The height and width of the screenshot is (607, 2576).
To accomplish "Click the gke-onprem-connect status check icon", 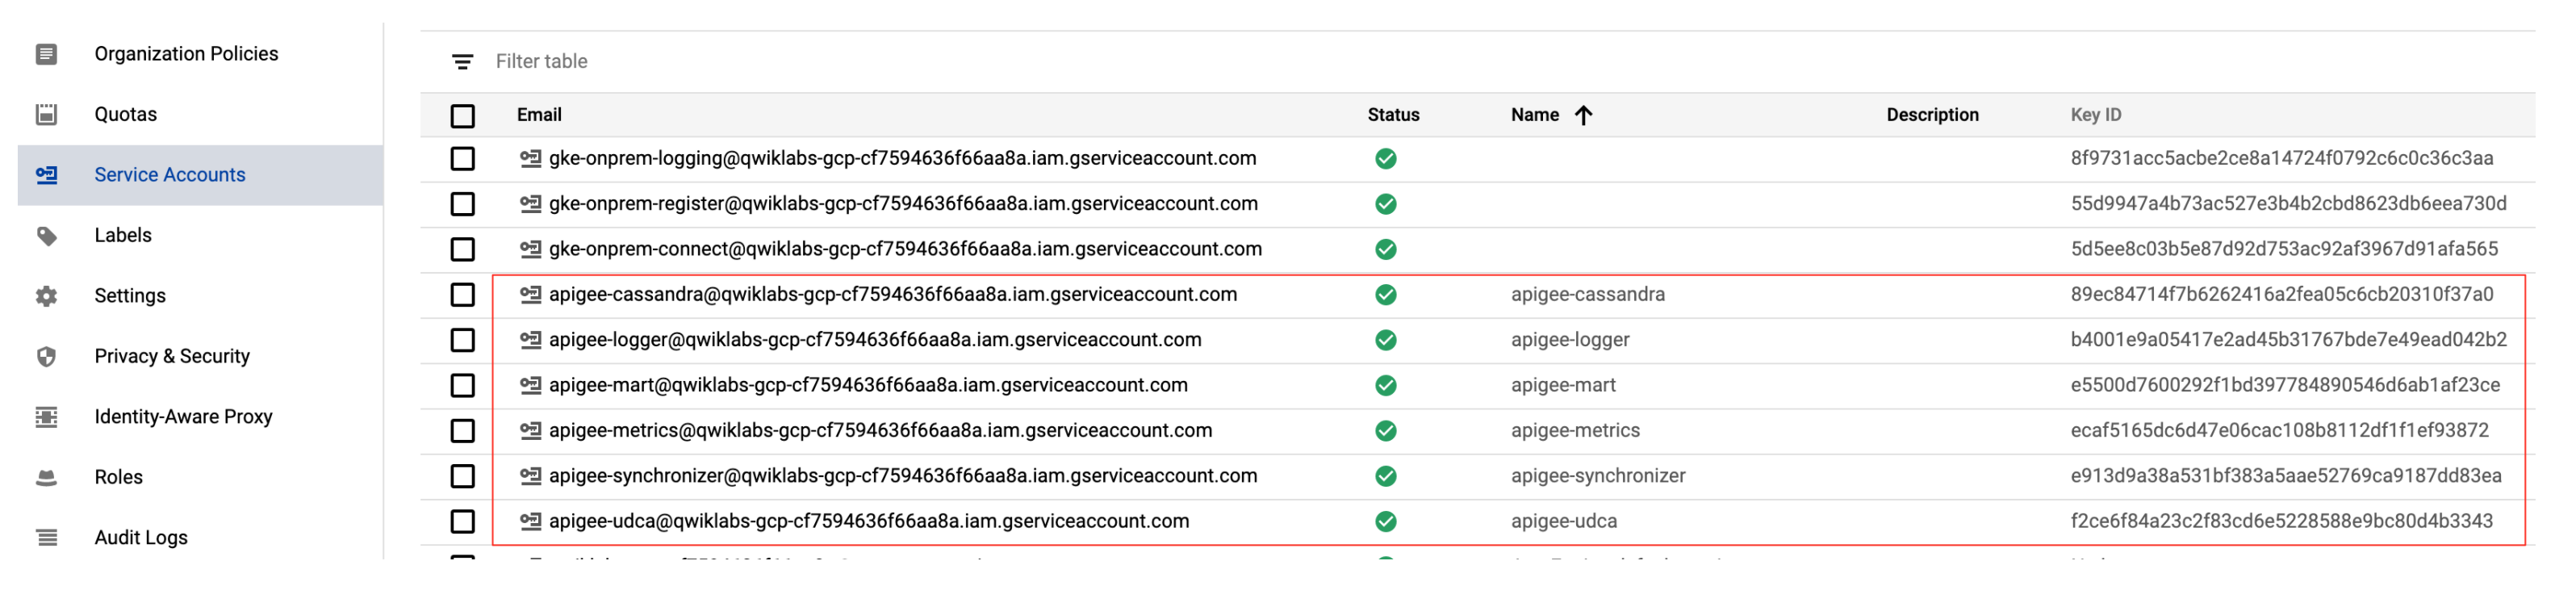I will click(1385, 249).
